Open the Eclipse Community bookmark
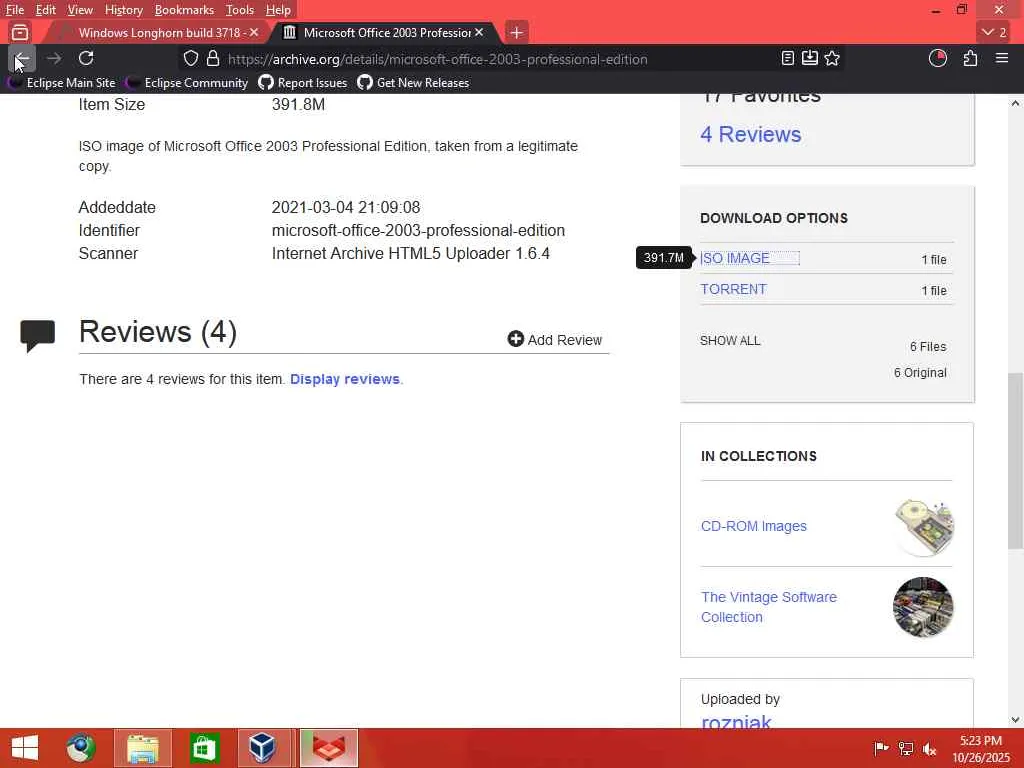The width and height of the screenshot is (1024, 768). [x=187, y=83]
